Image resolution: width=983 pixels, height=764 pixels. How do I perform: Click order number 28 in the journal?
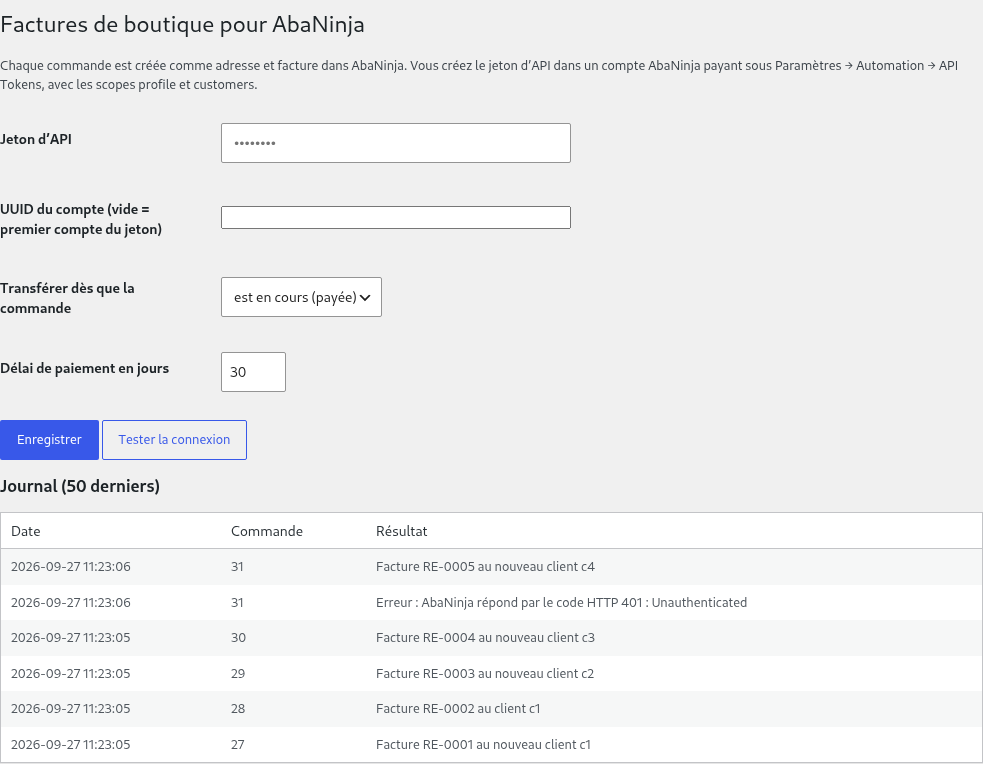tap(238, 708)
